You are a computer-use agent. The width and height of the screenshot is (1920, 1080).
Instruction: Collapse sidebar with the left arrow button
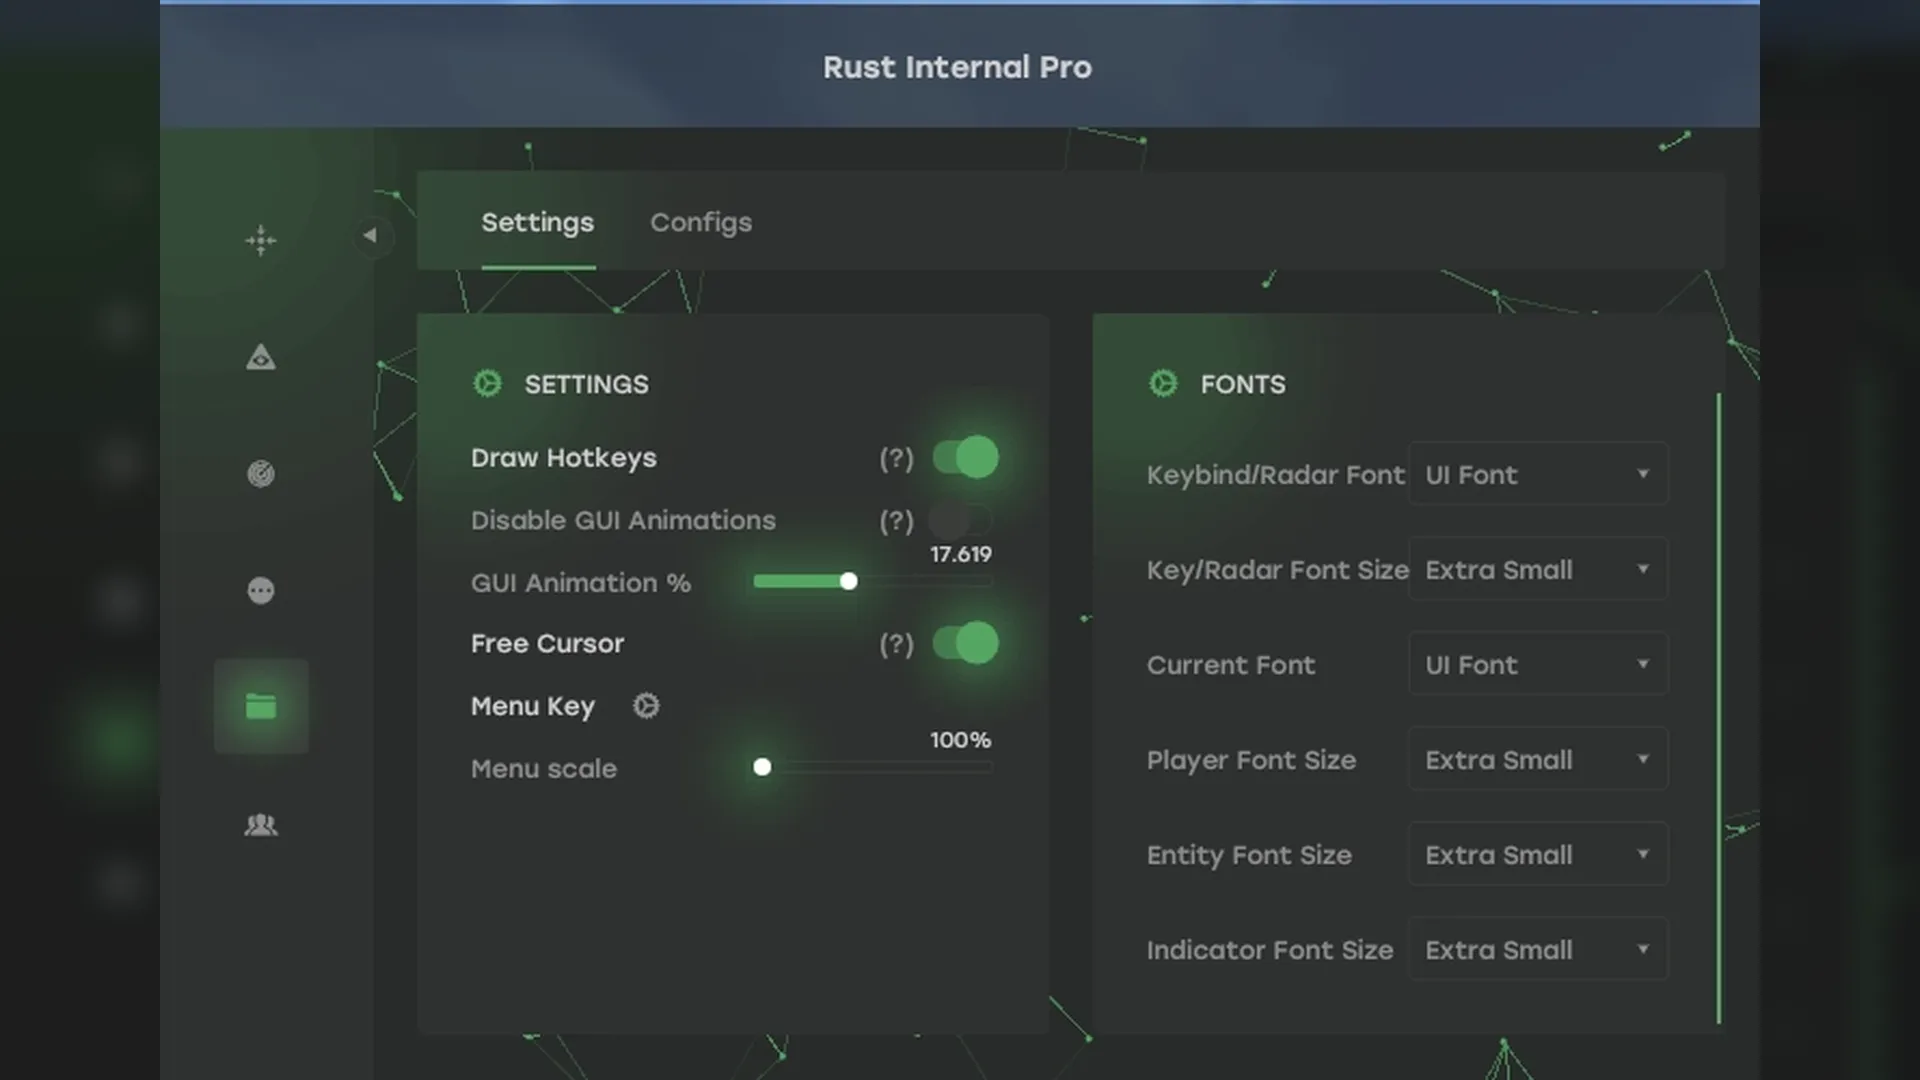[x=371, y=236]
